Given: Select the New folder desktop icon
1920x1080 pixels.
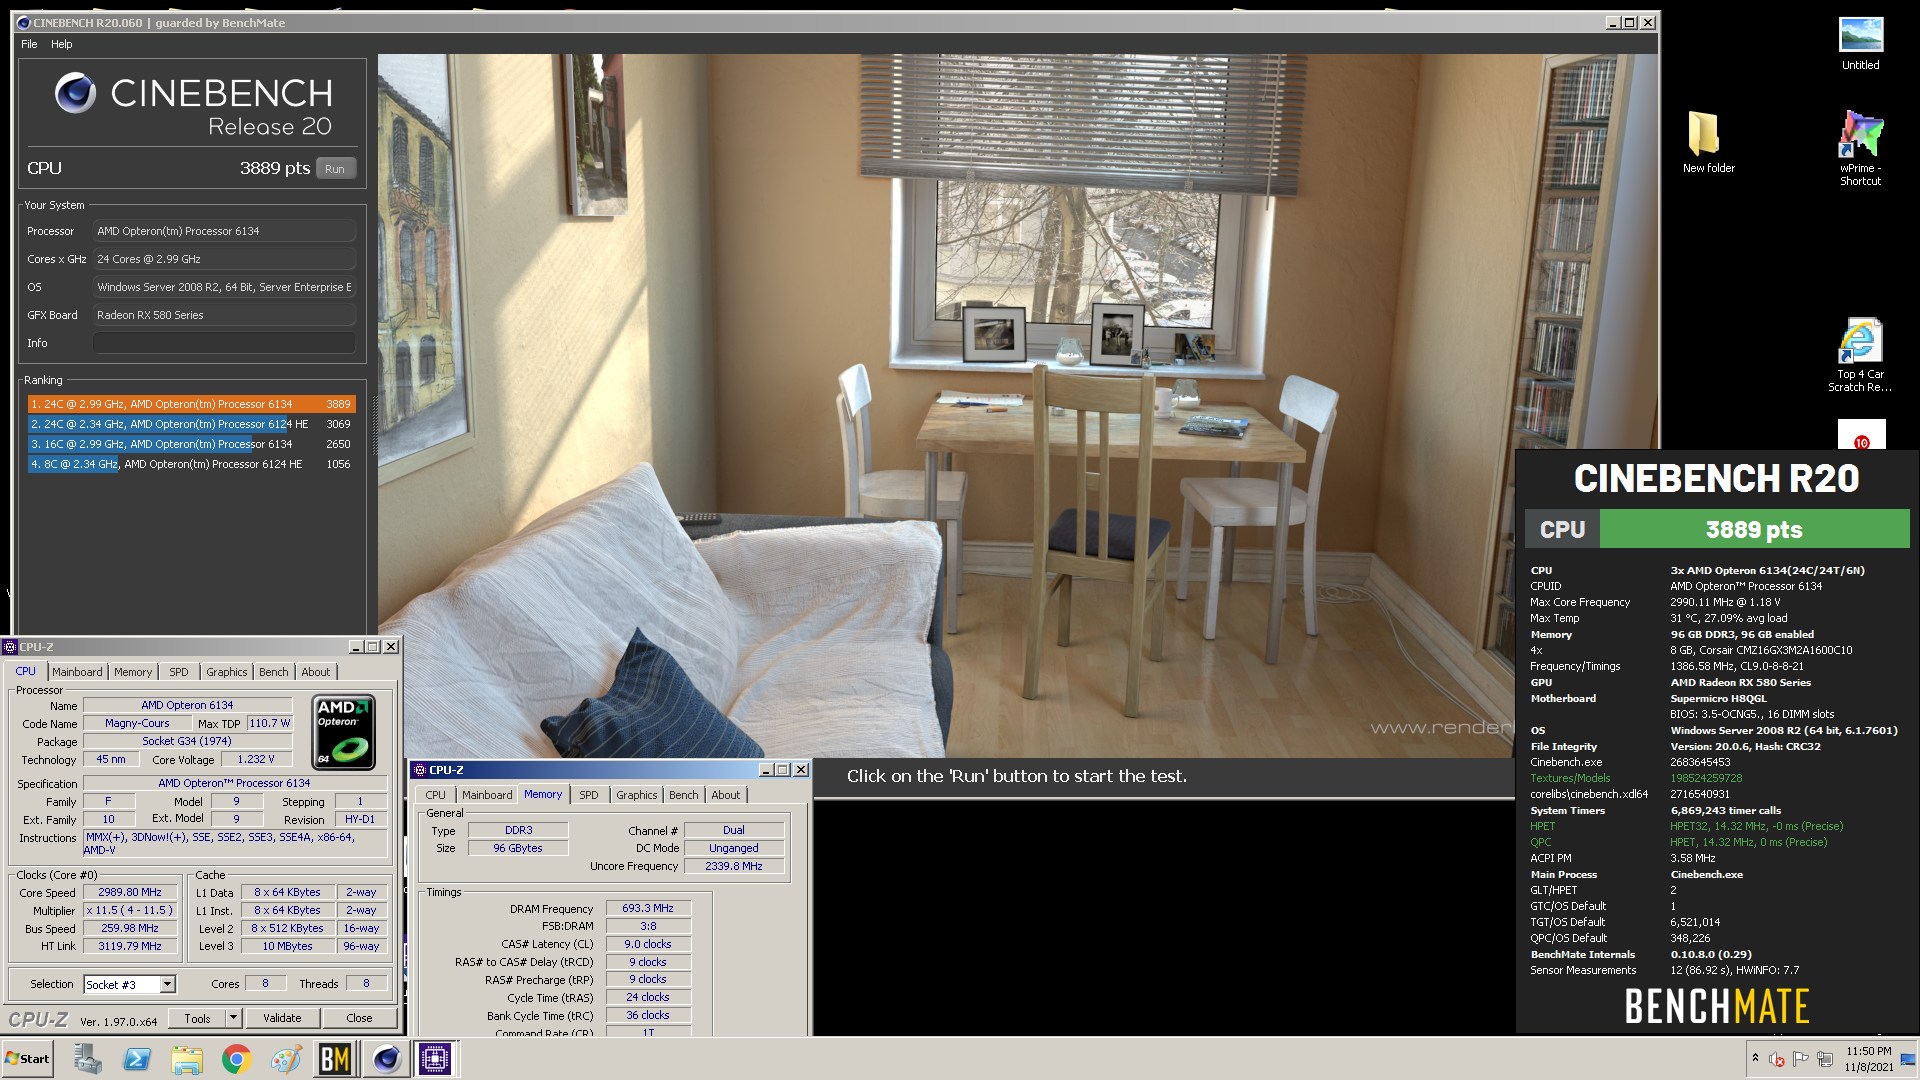Looking at the screenshot, I should coord(1708,141).
